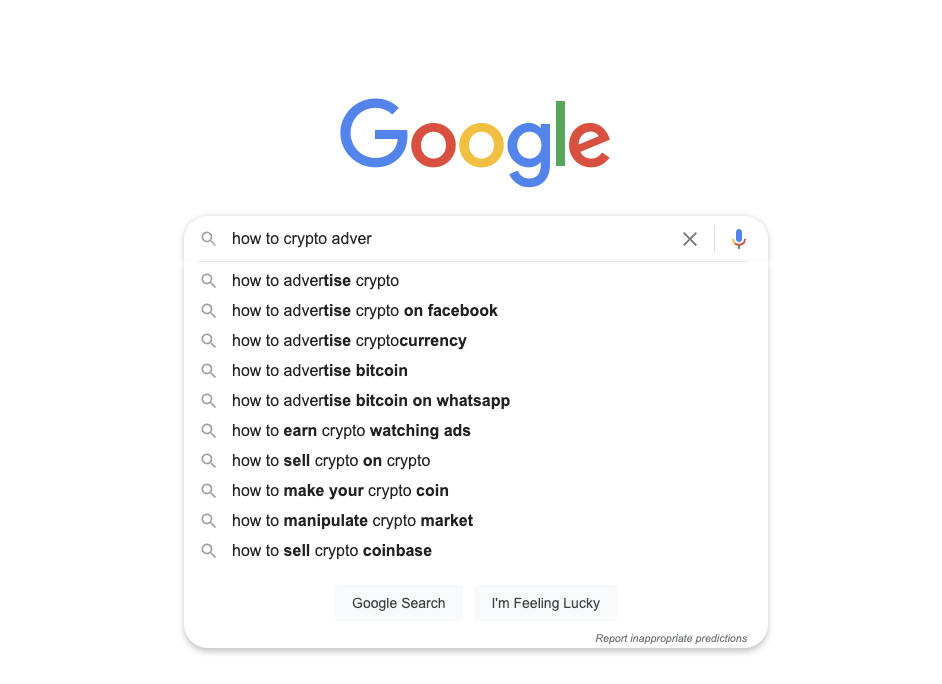Select the first suggestion 'how to advertise crypto'
This screenshot has width=942, height=684.
tap(315, 281)
